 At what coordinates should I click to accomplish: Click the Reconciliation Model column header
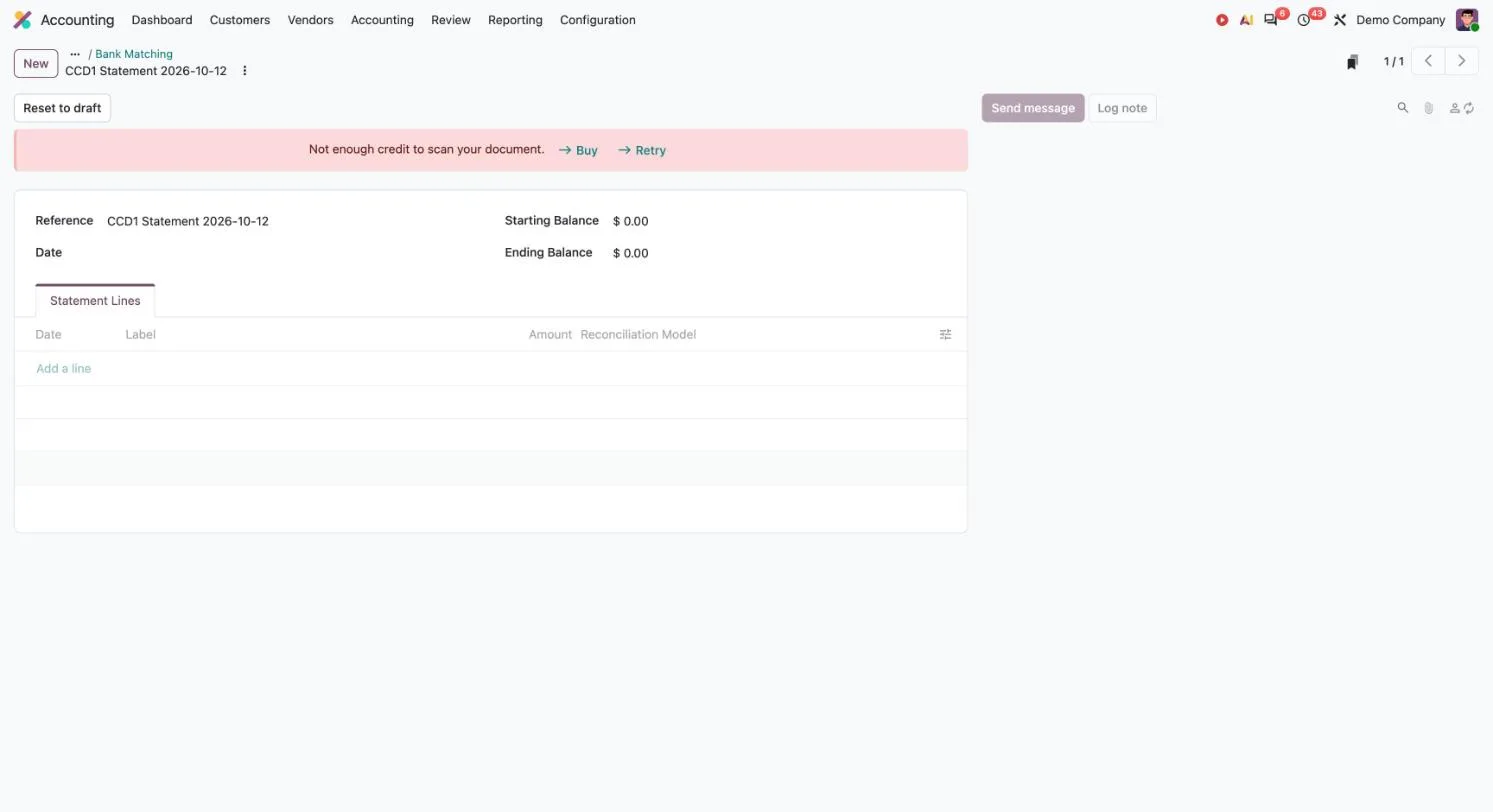(x=638, y=334)
